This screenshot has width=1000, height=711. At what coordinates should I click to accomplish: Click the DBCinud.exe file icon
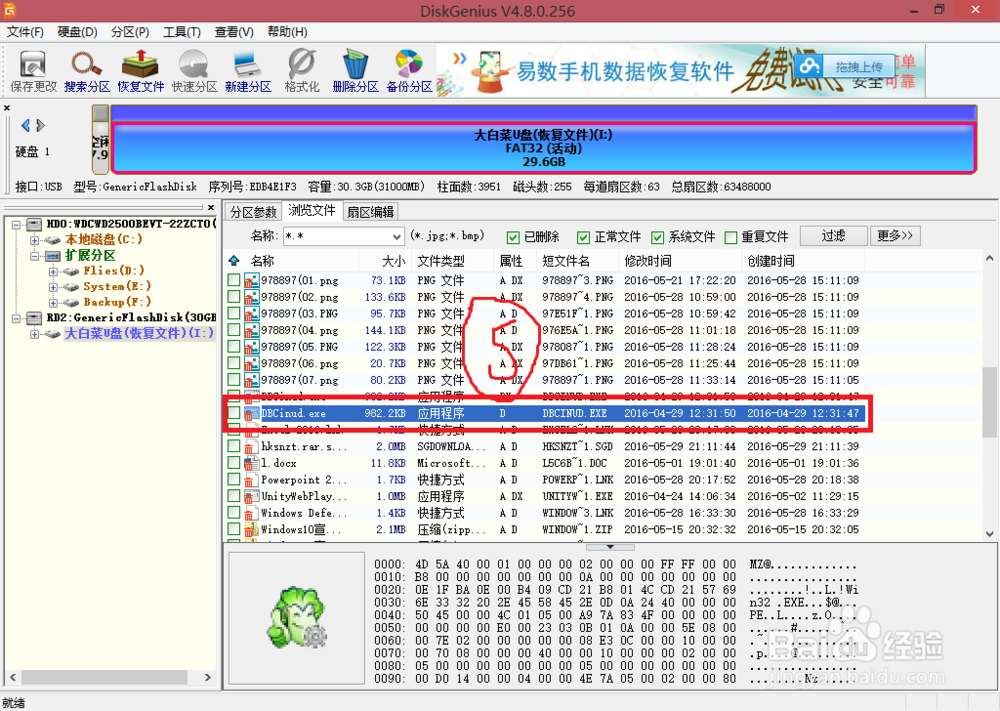(251, 413)
